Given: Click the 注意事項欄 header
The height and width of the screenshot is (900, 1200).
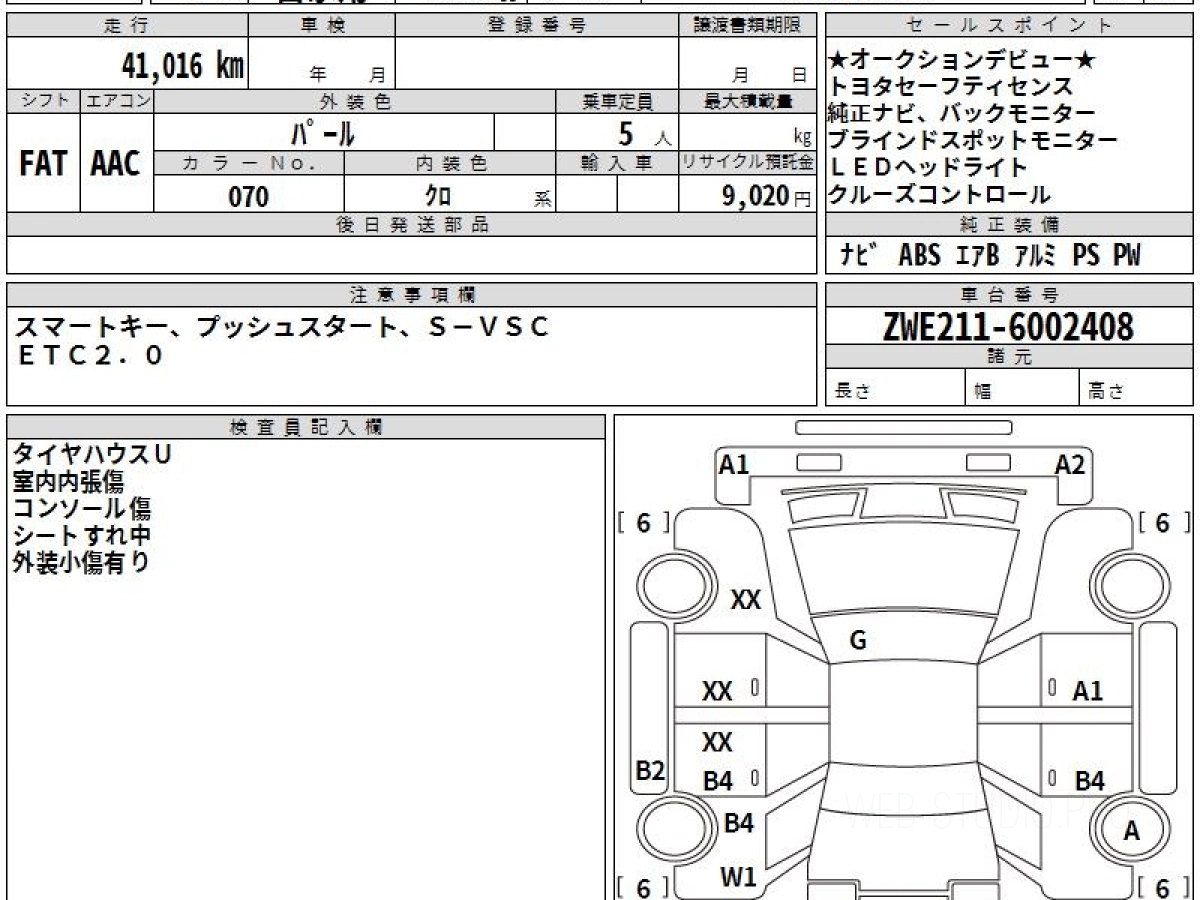Looking at the screenshot, I should (x=412, y=294).
